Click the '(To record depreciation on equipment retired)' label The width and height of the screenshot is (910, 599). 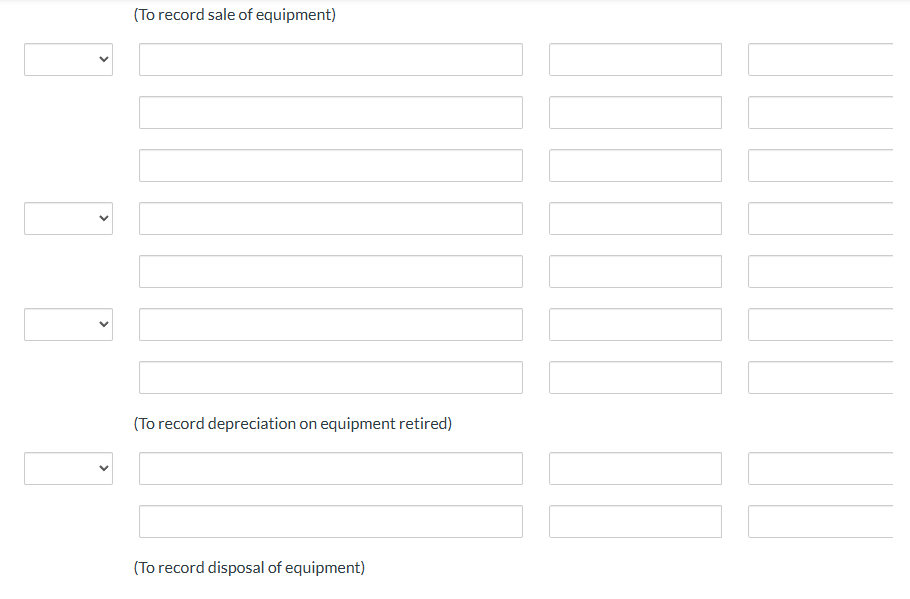click(x=292, y=423)
